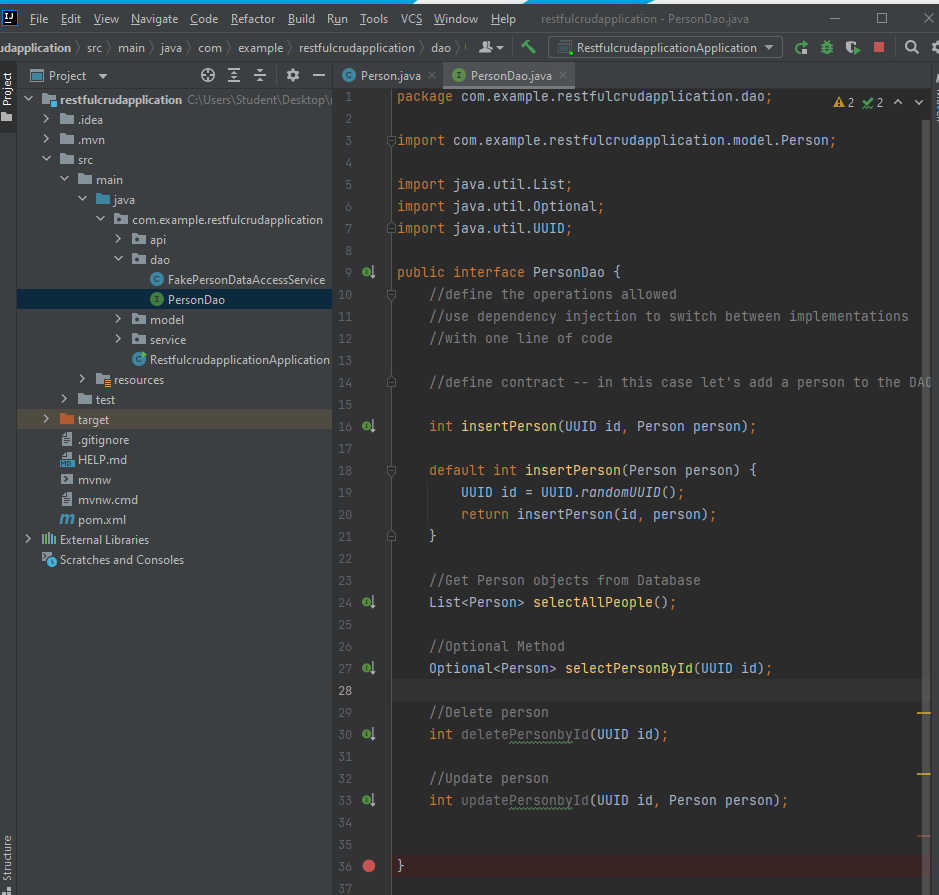Expand the .idea folder
Screen dimensions: 939x895
click(46, 119)
